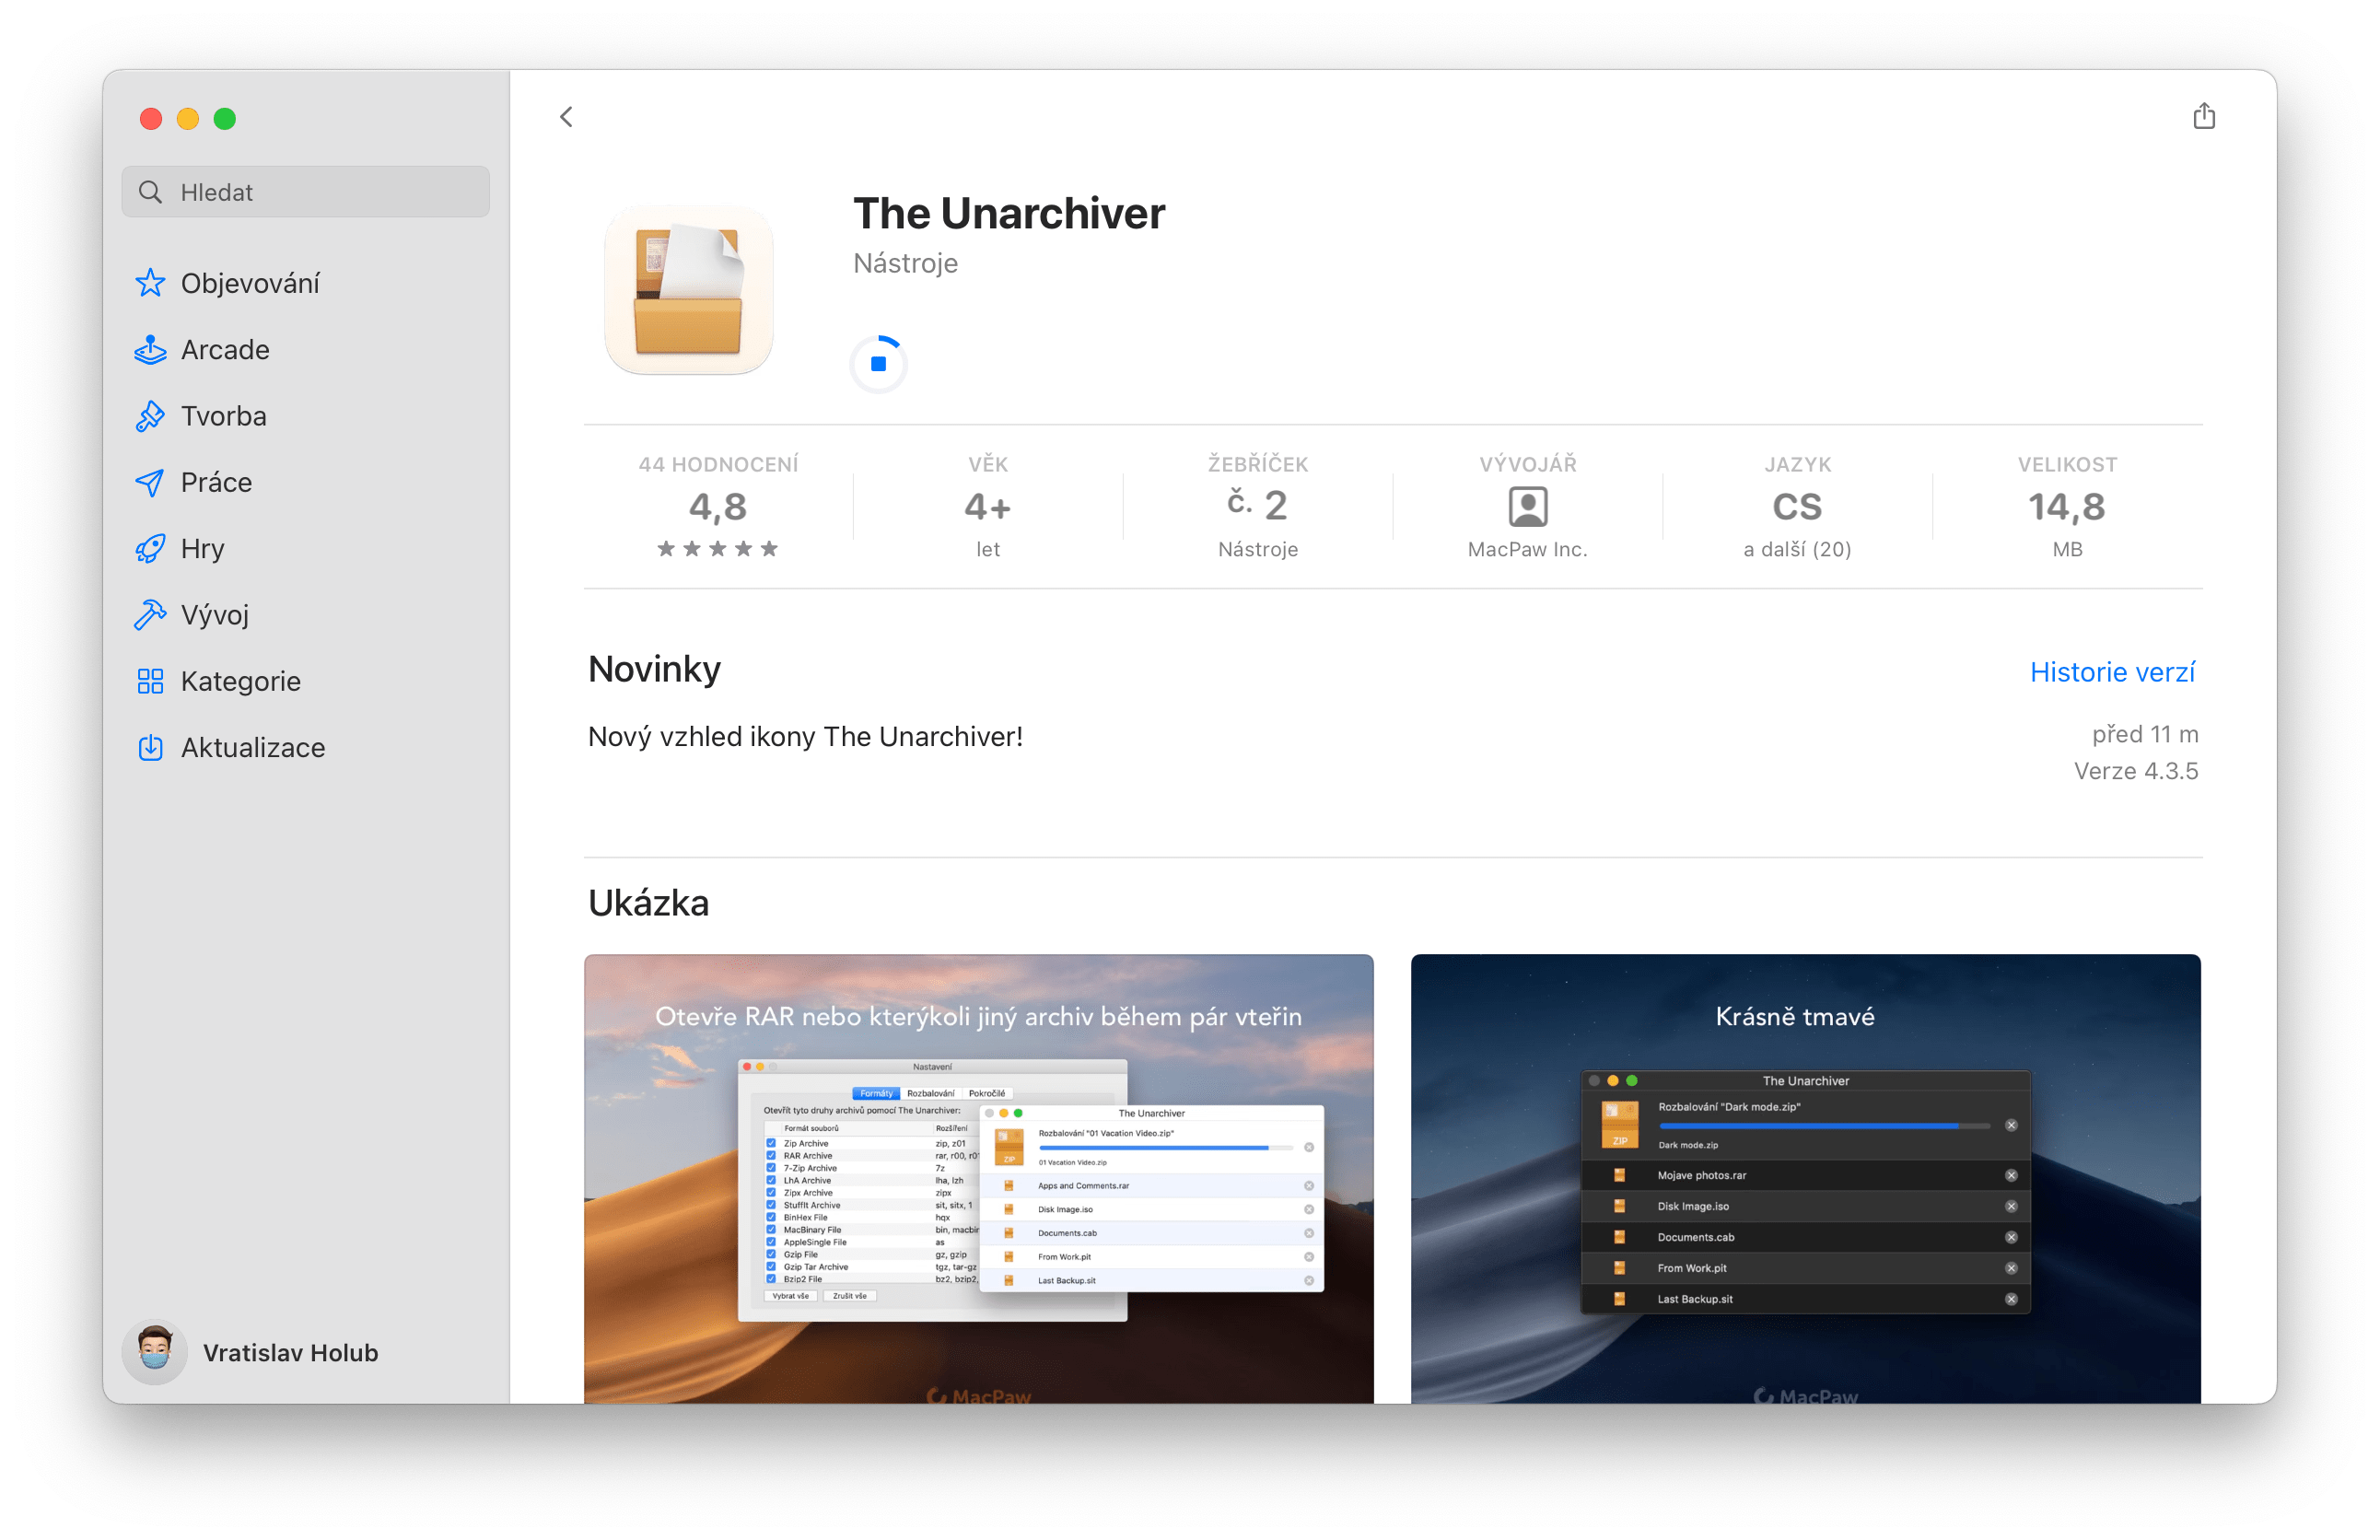
Task: Select Arcade sidebar item
Action: click(x=225, y=350)
